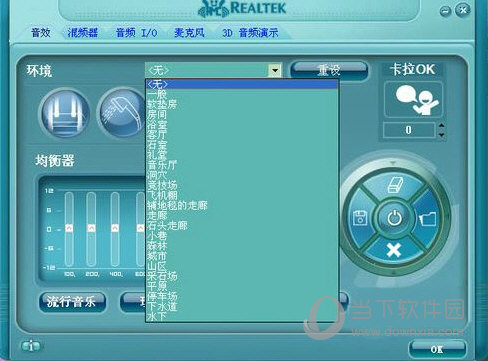
Task: Open the 环境 environment dropdown arrow
Action: [x=275, y=70]
